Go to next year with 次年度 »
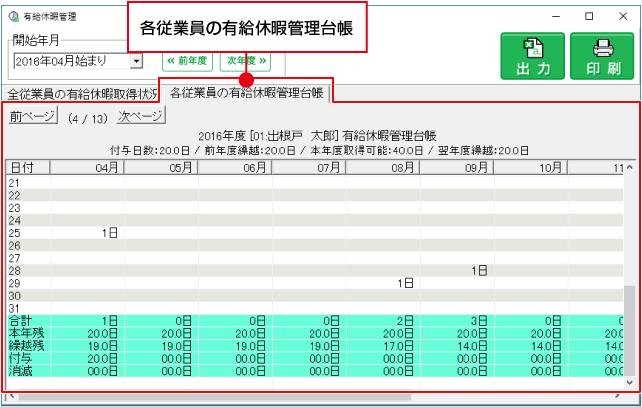 (246, 61)
